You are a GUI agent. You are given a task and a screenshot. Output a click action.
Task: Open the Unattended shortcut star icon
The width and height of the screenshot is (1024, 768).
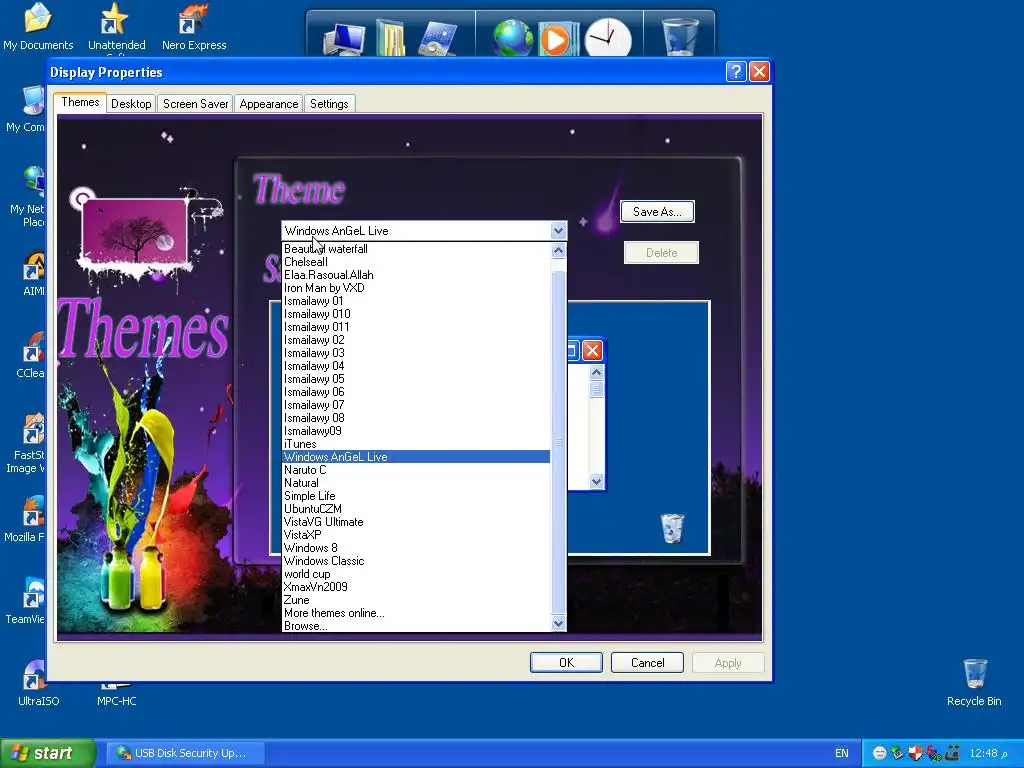pyautogui.click(x=116, y=26)
